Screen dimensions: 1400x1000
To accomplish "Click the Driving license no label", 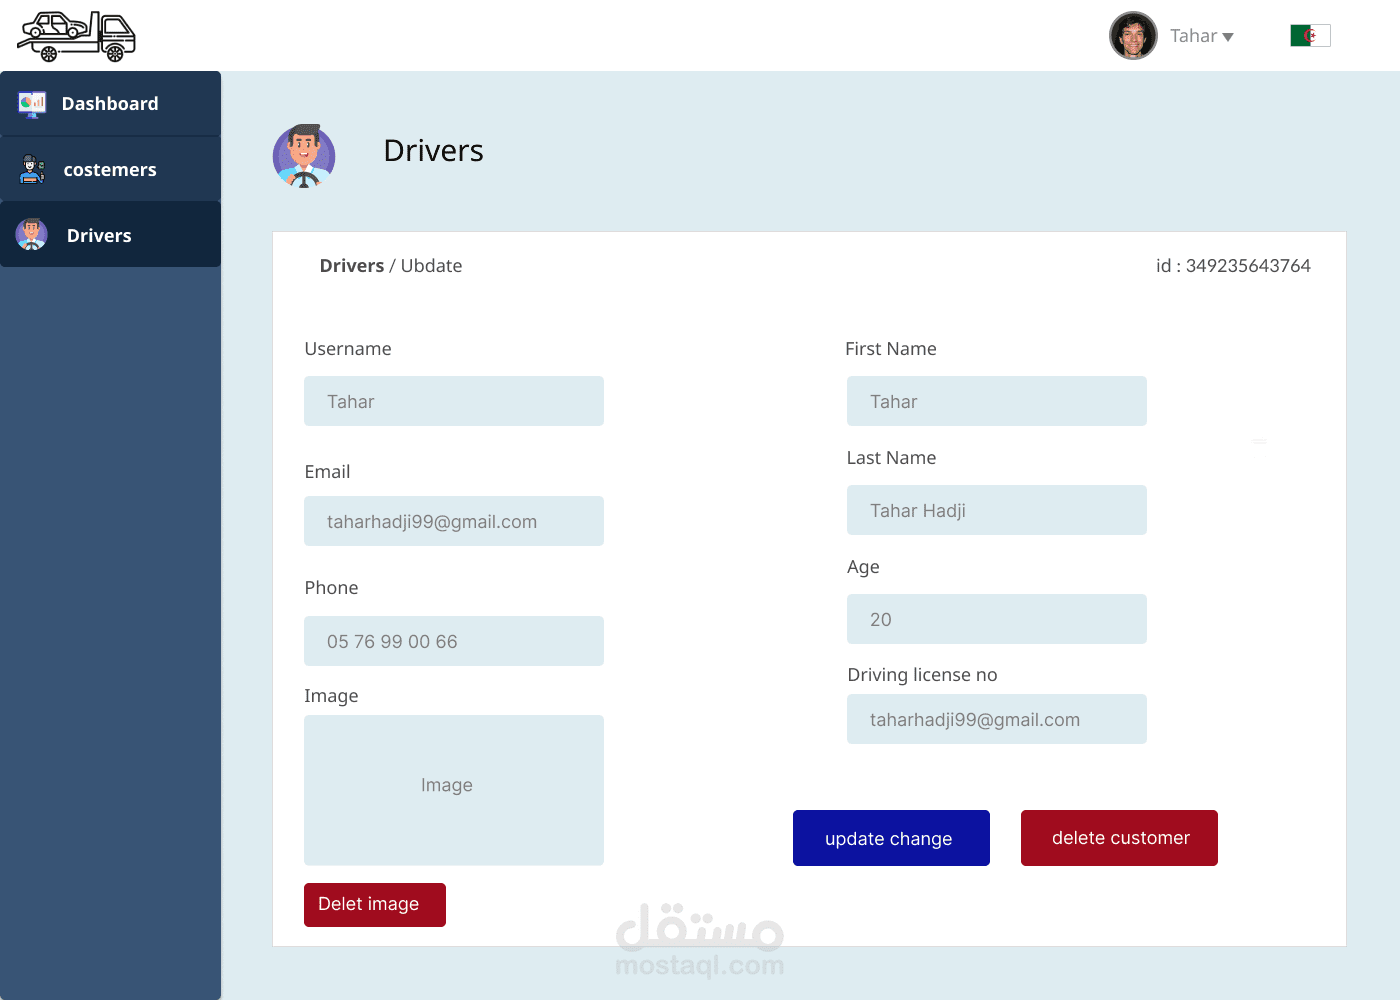I will [922, 675].
